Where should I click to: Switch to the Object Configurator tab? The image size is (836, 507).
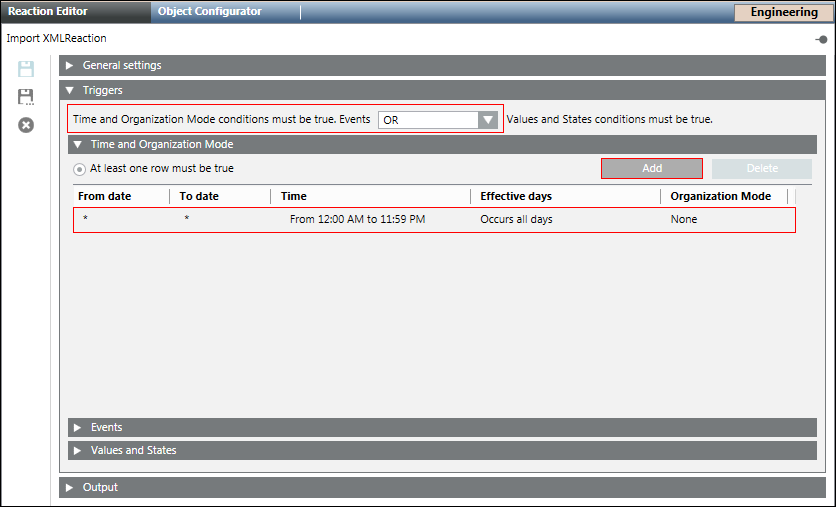click(x=209, y=12)
